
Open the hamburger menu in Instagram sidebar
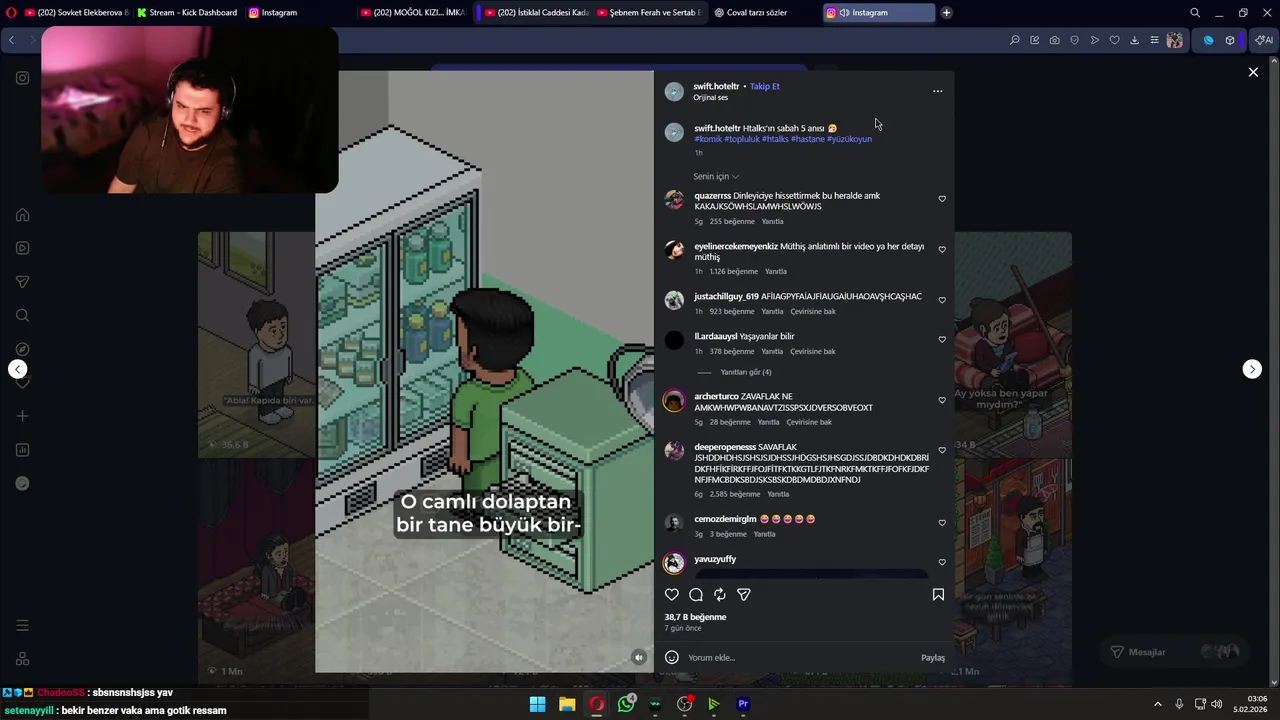coord(22,625)
